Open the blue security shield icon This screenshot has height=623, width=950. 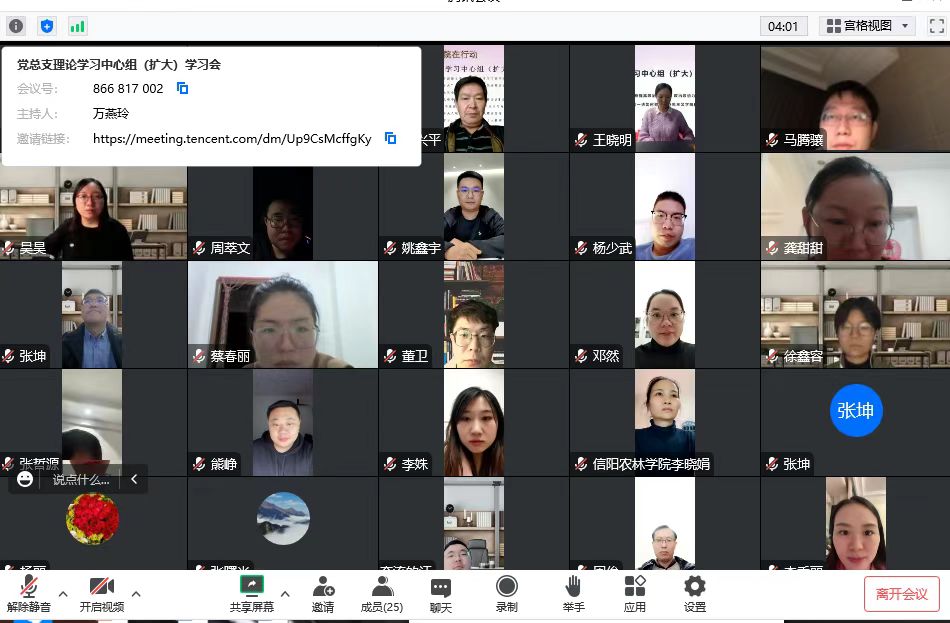(46, 26)
